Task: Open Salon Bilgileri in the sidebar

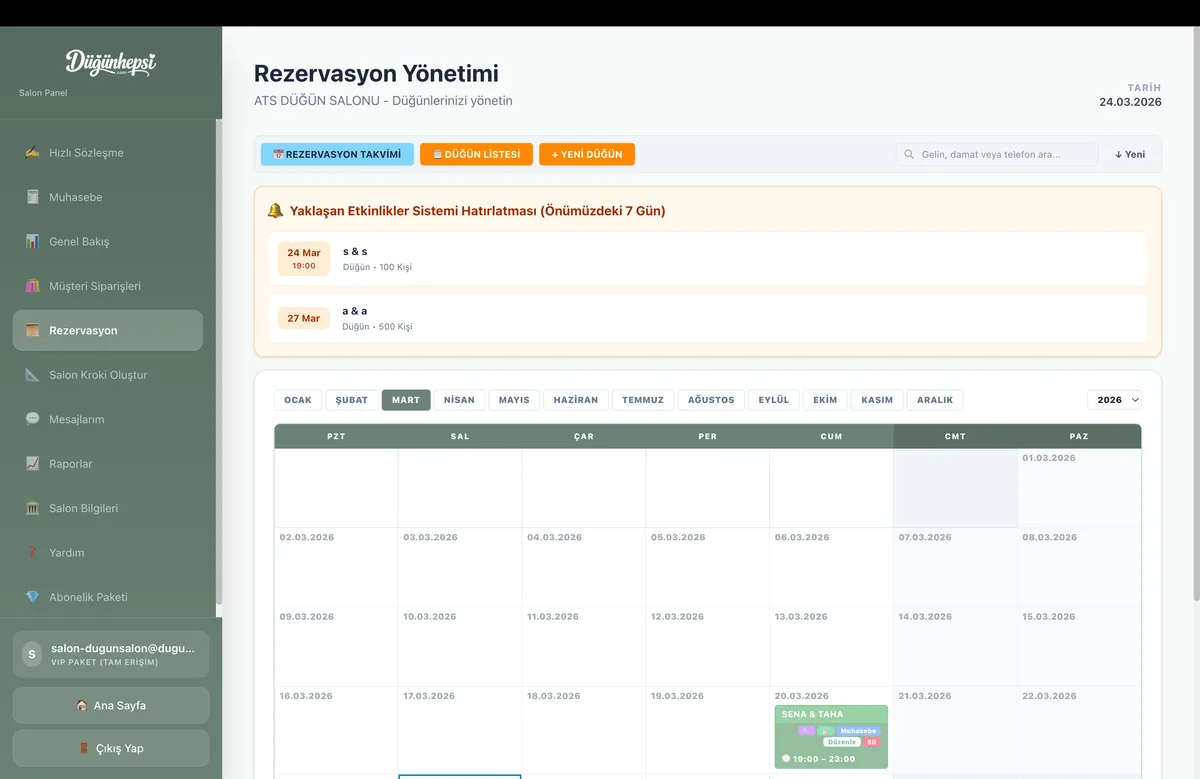Action: pyautogui.click(x=108, y=508)
